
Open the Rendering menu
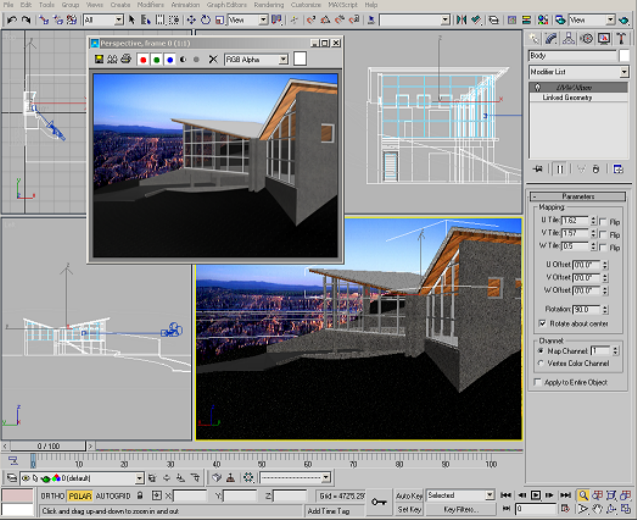[x=268, y=5]
